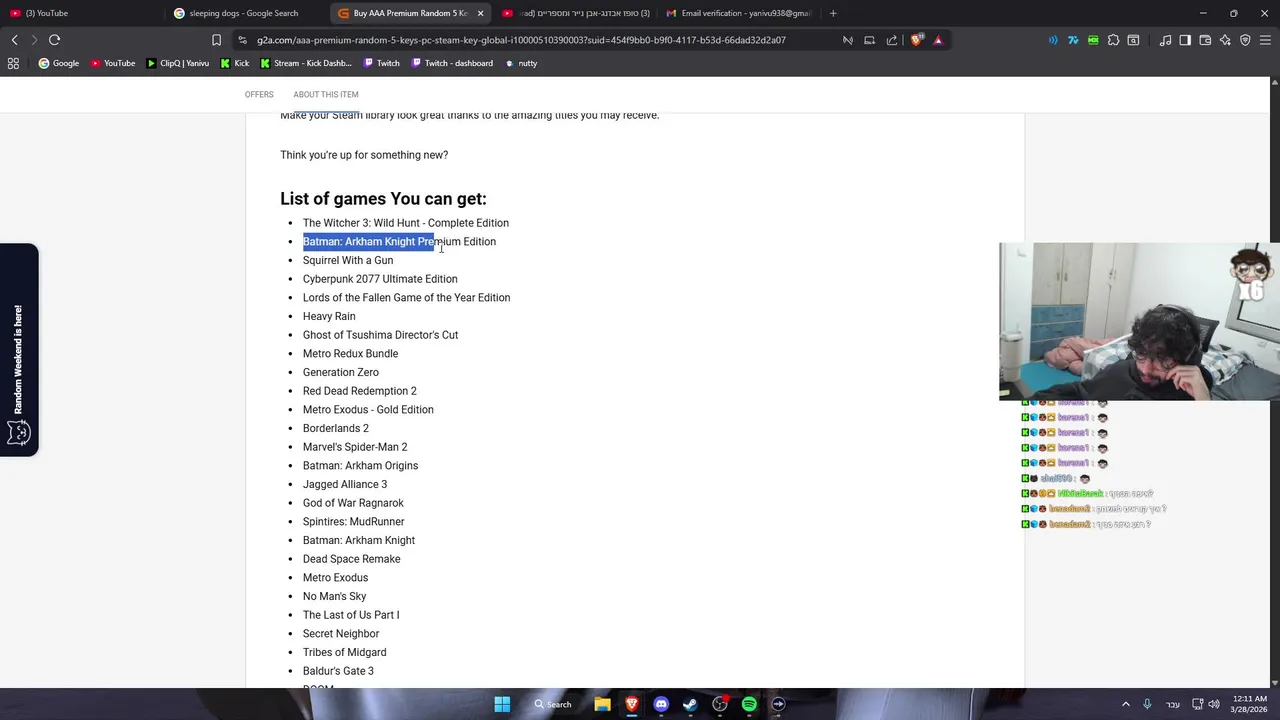Click Brave Shields lion icon

point(916,40)
